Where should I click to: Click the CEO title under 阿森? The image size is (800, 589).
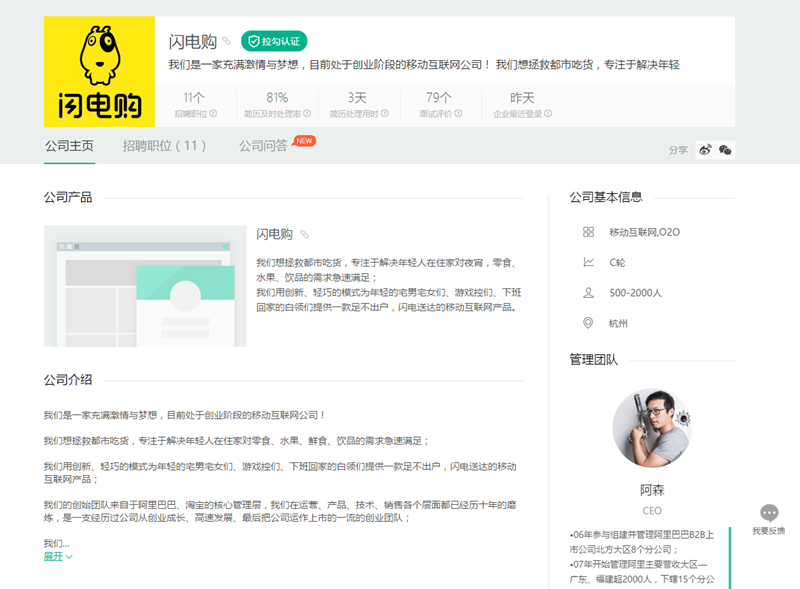[x=652, y=511]
